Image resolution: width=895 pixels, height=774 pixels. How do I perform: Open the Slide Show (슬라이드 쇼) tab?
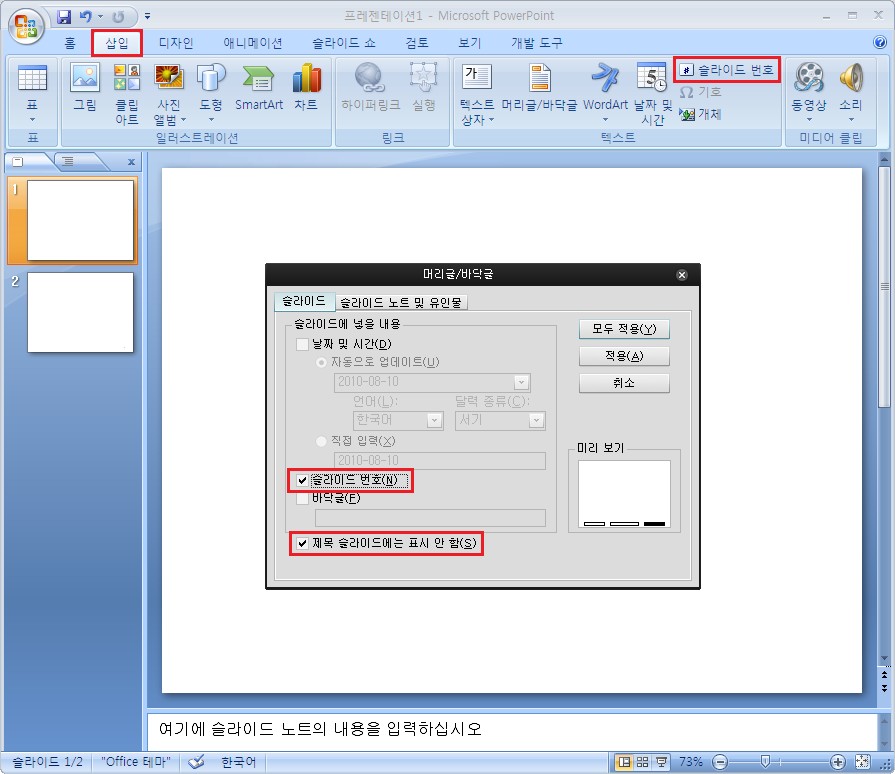tap(344, 43)
